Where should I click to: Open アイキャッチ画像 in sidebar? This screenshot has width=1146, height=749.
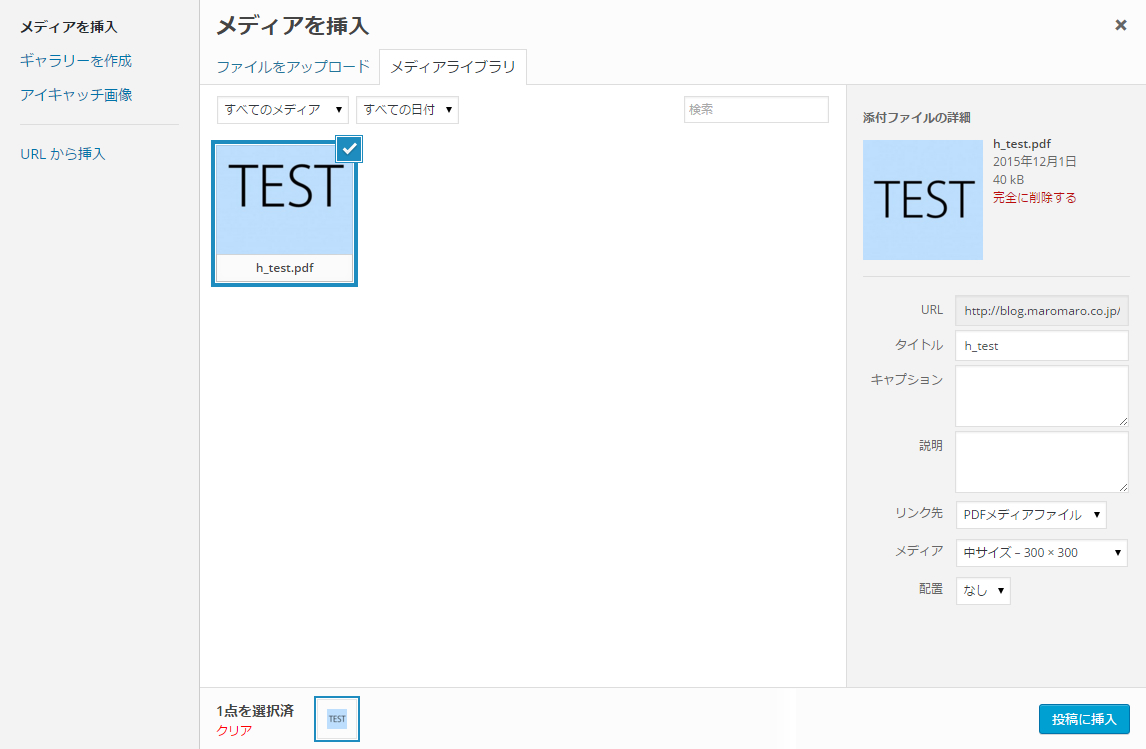(x=76, y=95)
